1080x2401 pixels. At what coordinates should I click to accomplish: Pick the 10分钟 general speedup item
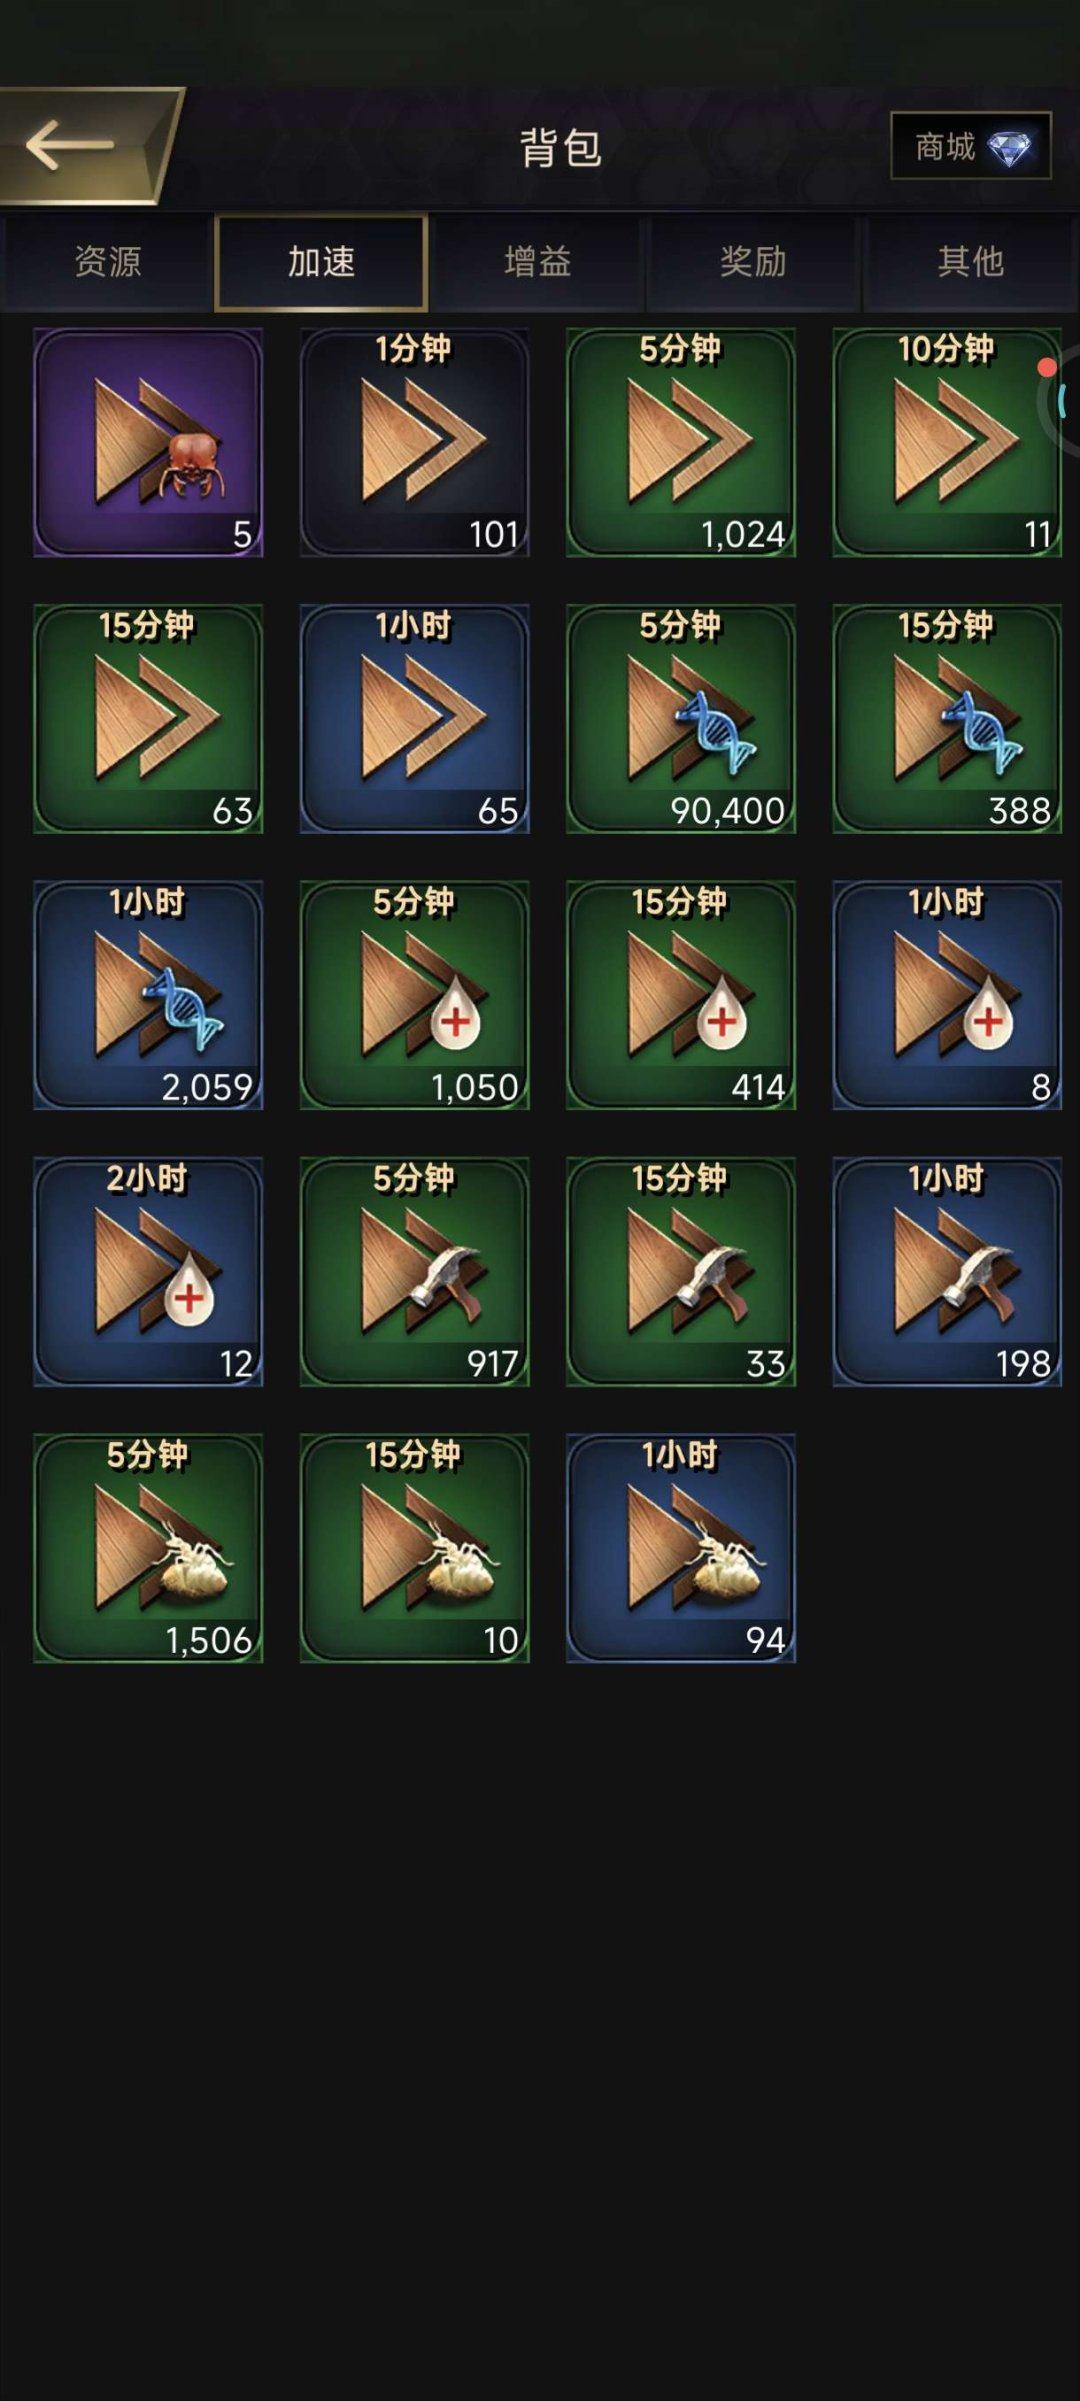tap(947, 442)
